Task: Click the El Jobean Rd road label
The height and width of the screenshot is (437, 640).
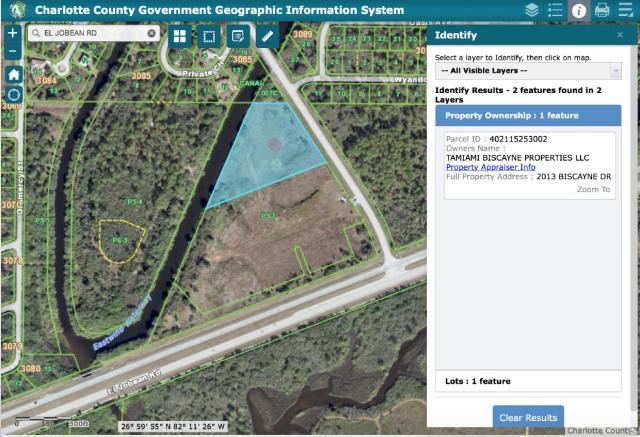Action: 134,382
